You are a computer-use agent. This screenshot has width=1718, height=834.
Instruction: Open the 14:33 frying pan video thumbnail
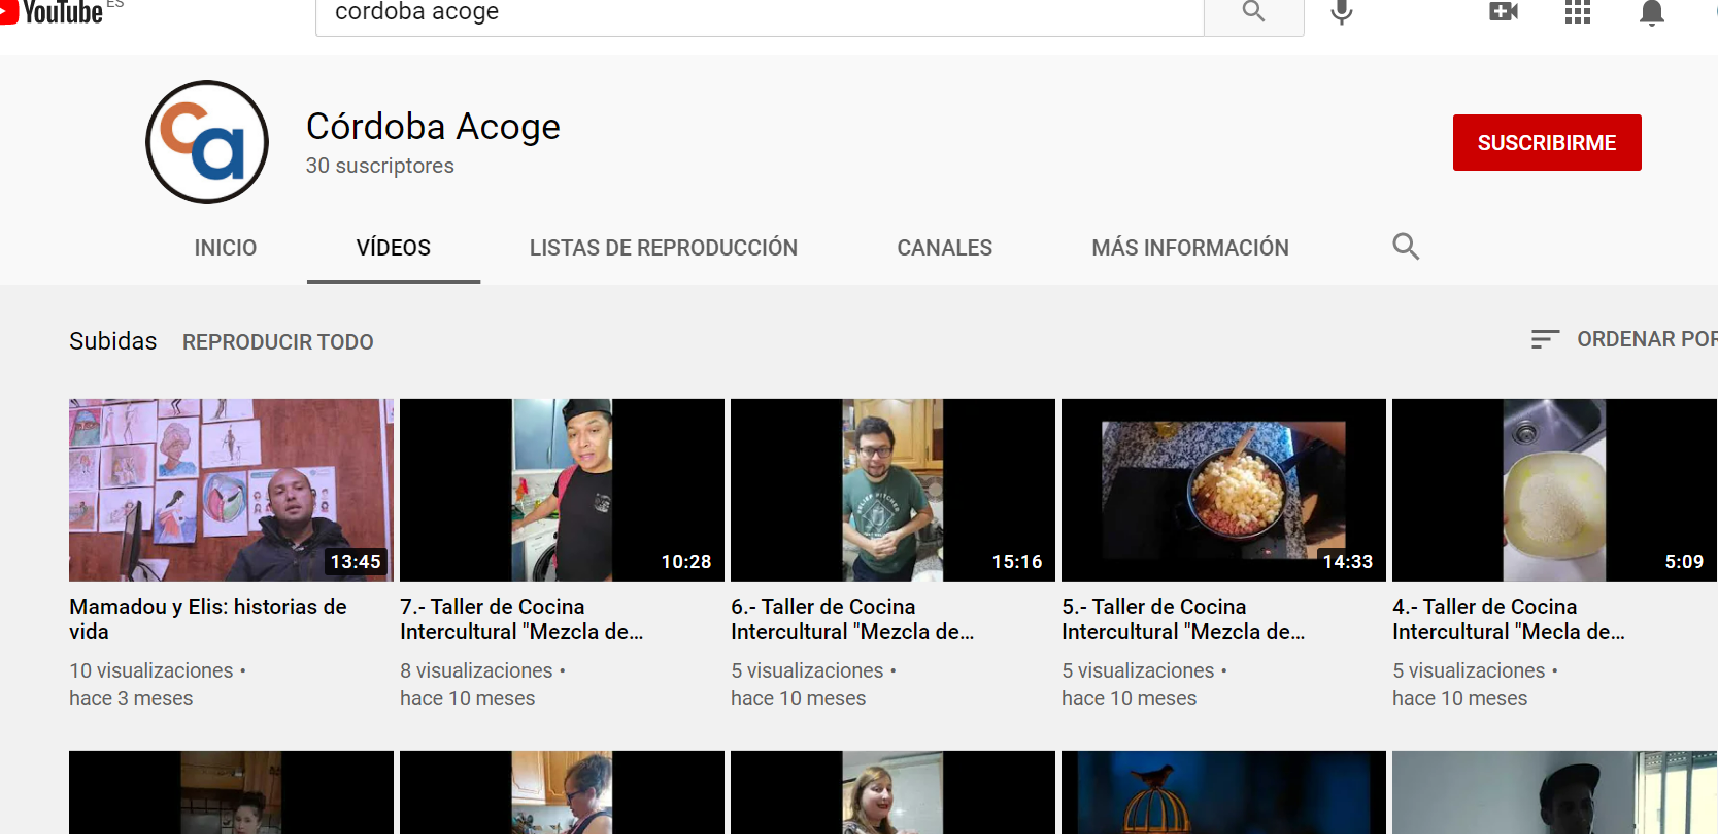pyautogui.click(x=1223, y=490)
